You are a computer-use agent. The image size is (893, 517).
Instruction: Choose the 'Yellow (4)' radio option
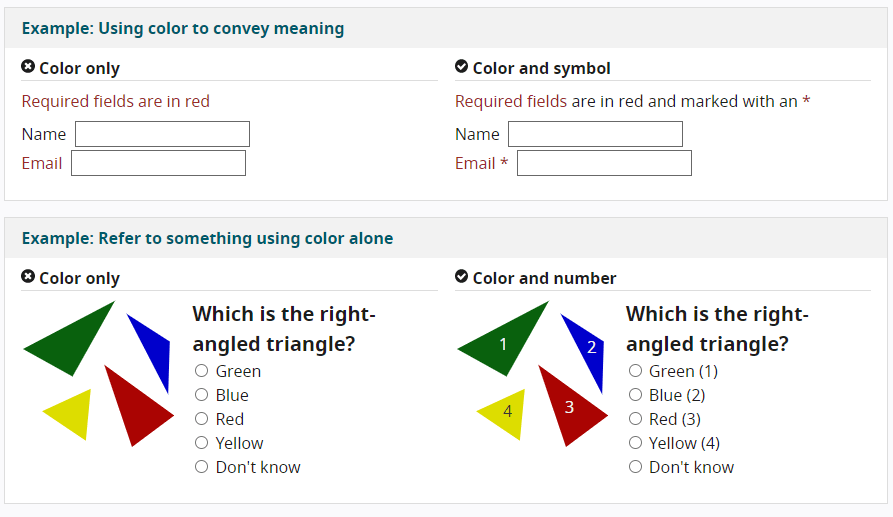(636, 443)
